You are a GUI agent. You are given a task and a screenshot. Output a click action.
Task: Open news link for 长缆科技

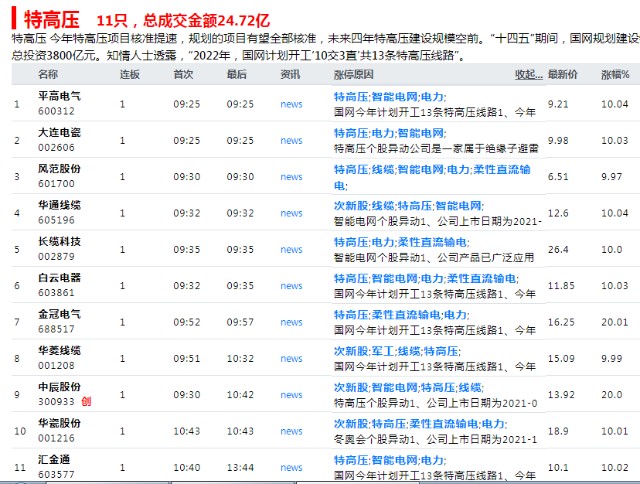tap(291, 249)
